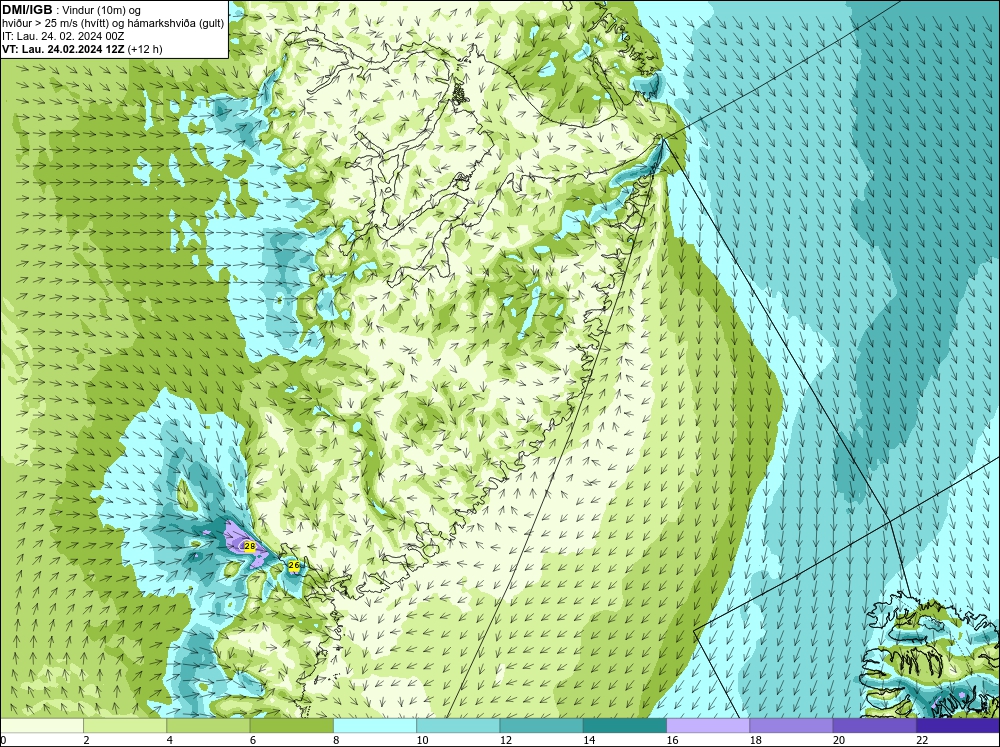Click the yellow 28 gust marker

tap(249, 546)
